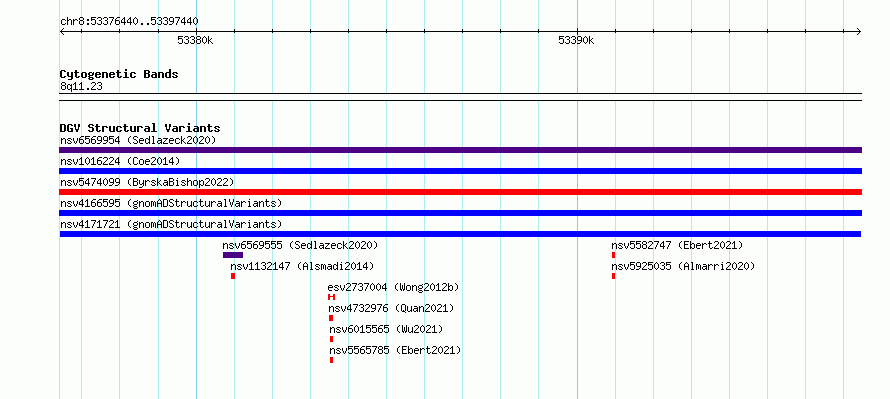Open nsv5565785 (Ebert2021) label

(x=395, y=350)
